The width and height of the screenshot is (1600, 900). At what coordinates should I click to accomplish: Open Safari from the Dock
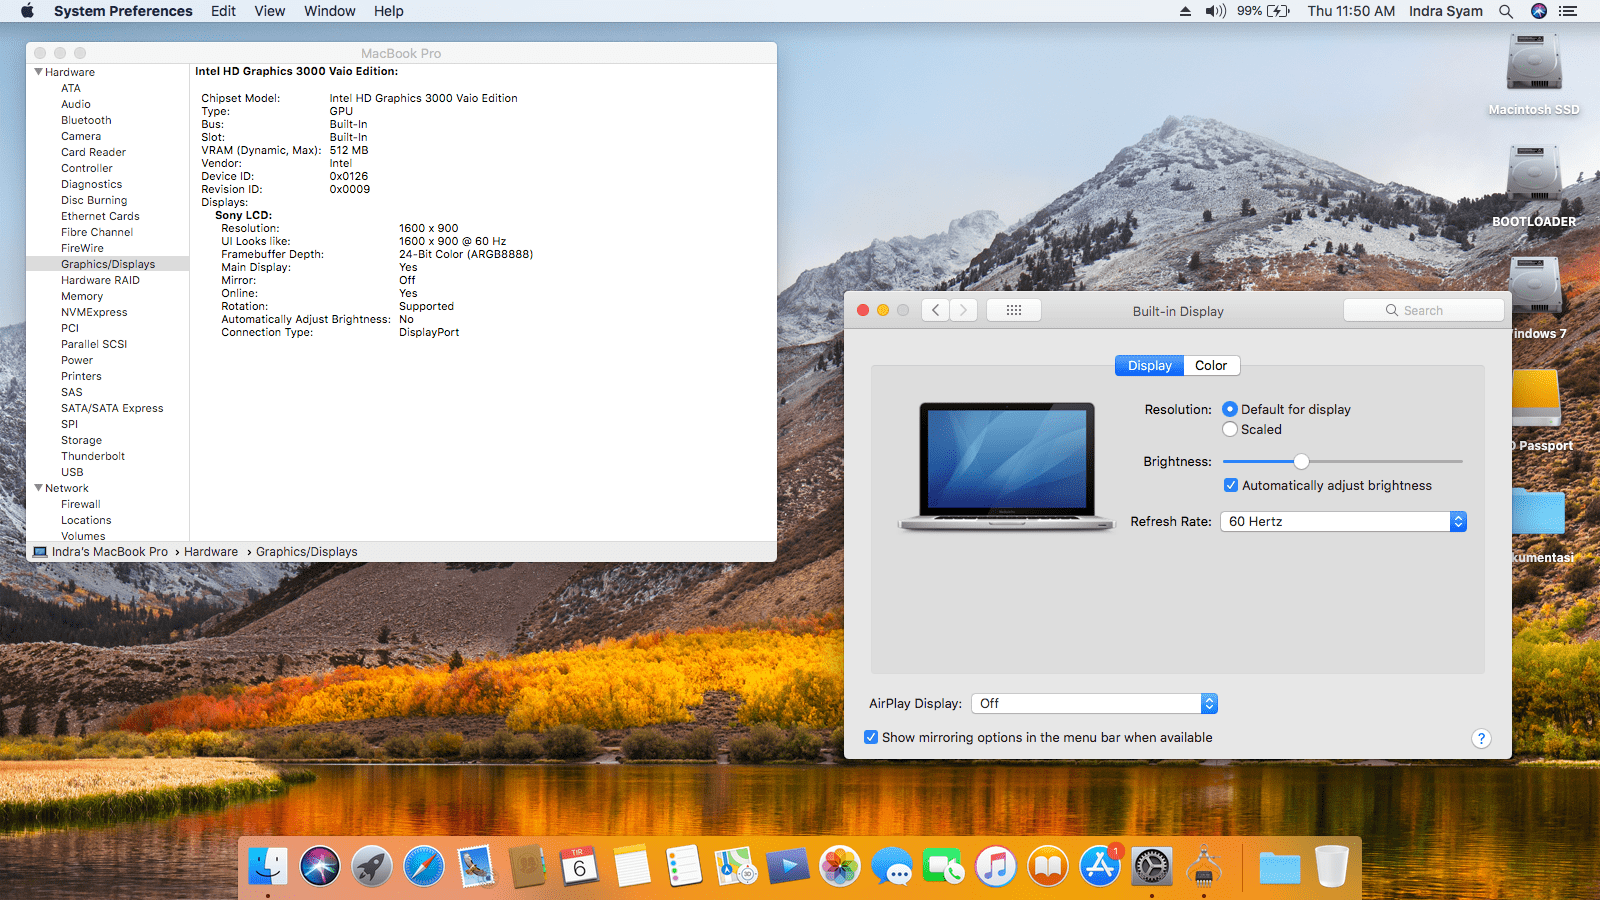tap(424, 866)
